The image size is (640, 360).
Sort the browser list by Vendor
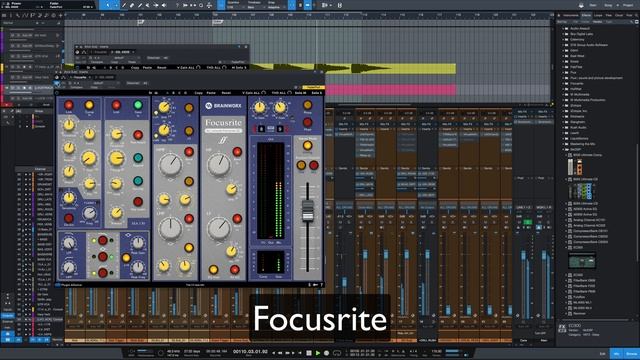[598, 22]
